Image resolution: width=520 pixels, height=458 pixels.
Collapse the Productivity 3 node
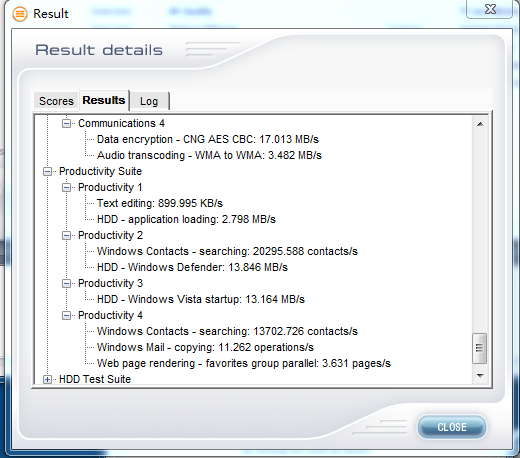66,284
